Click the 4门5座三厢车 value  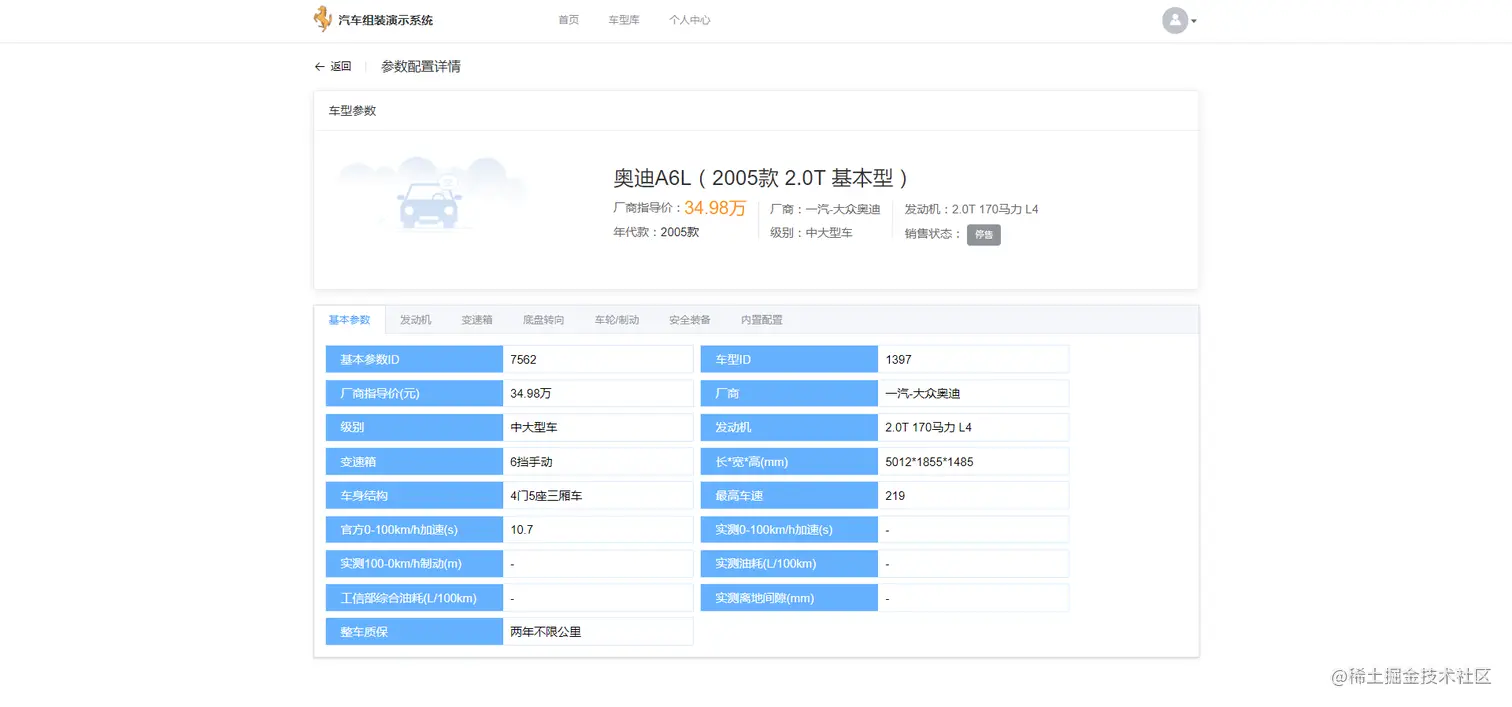pos(598,496)
